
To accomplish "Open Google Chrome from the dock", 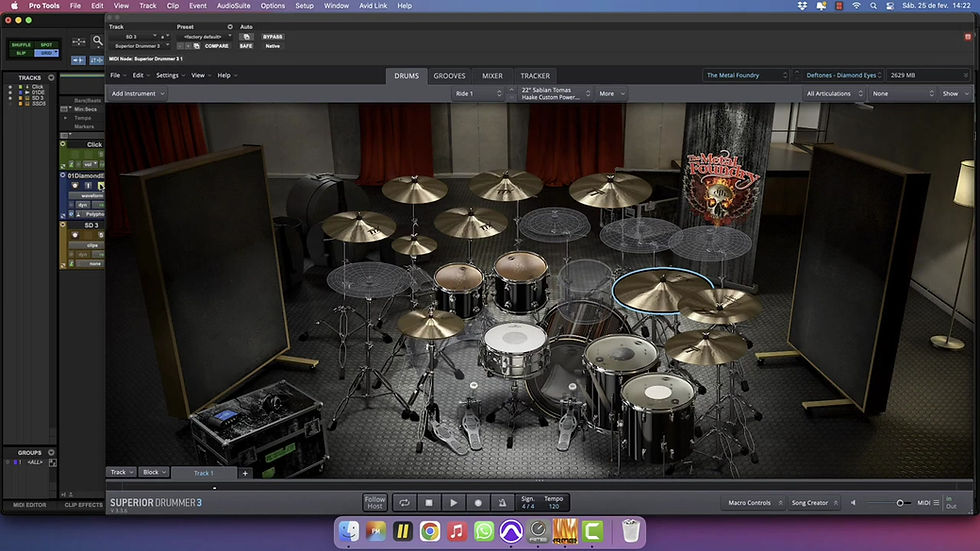I will click(x=429, y=532).
